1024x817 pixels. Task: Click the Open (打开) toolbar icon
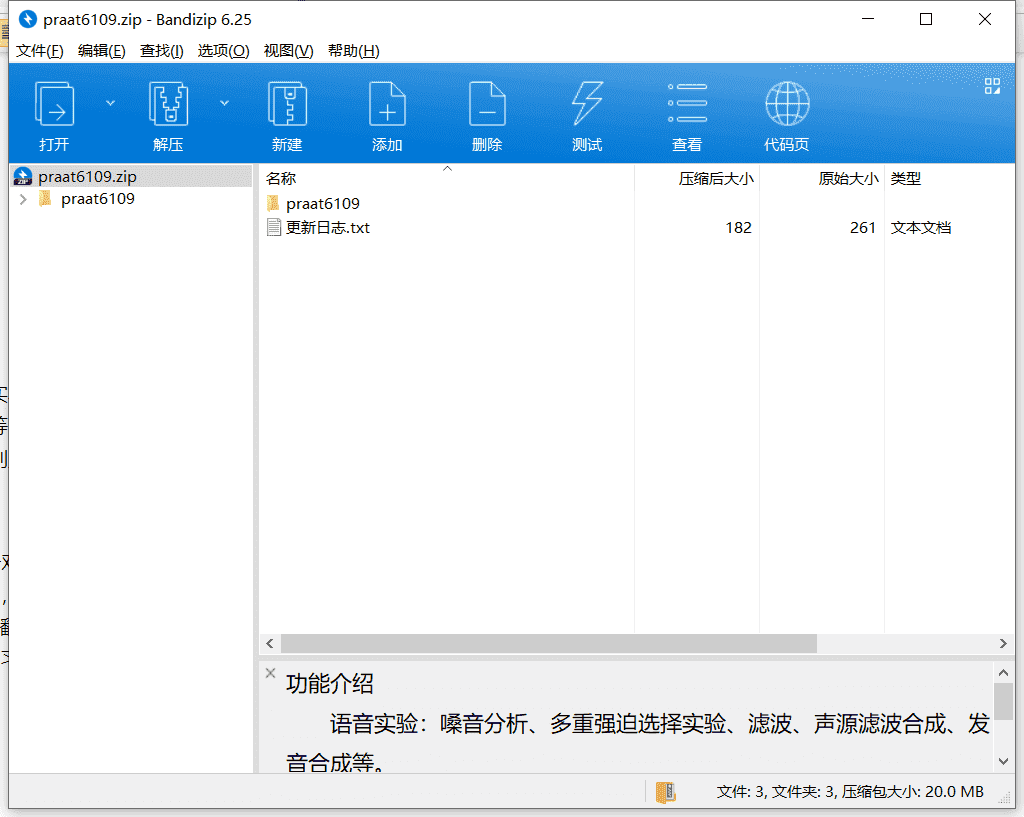54,104
